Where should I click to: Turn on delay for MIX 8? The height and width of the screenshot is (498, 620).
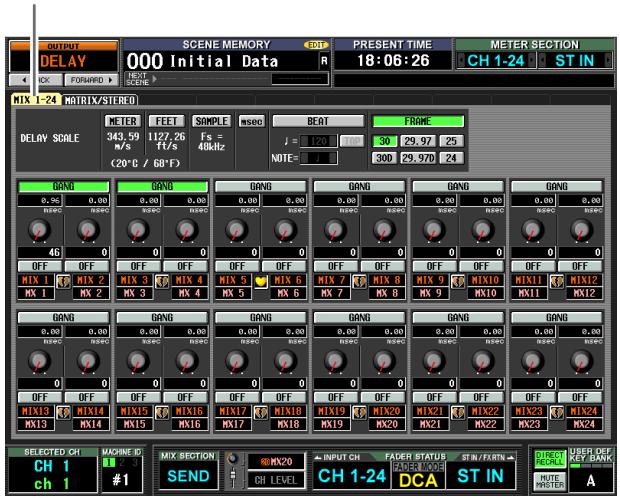(382, 266)
